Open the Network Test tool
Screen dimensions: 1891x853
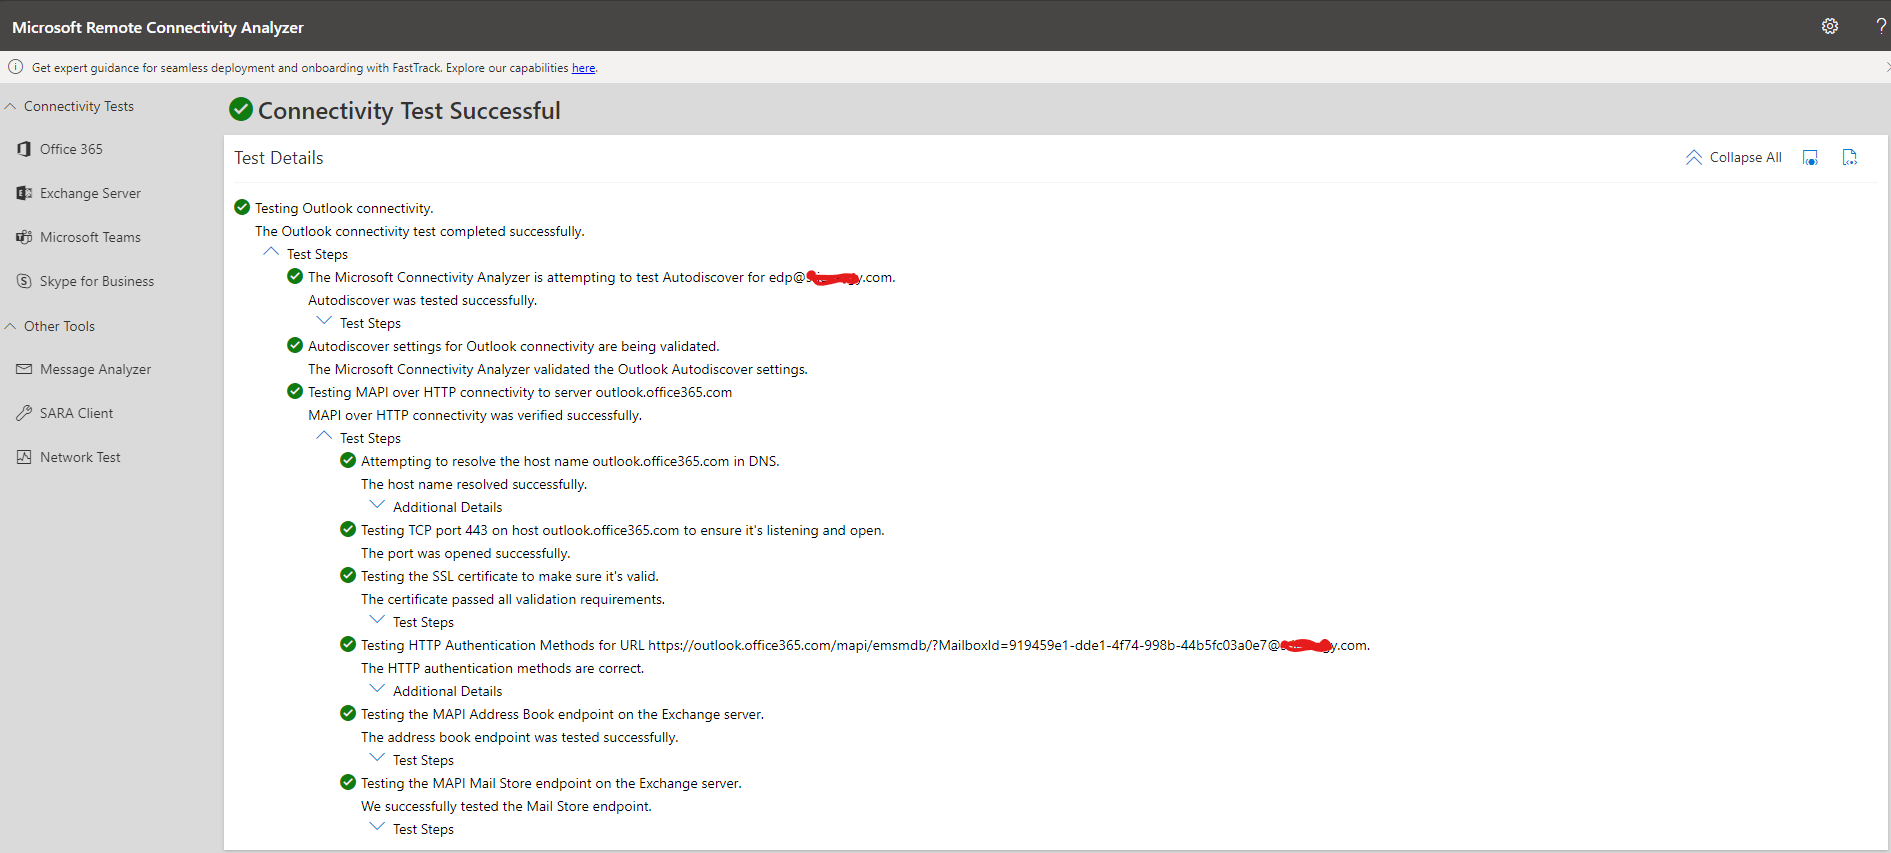tap(80, 457)
